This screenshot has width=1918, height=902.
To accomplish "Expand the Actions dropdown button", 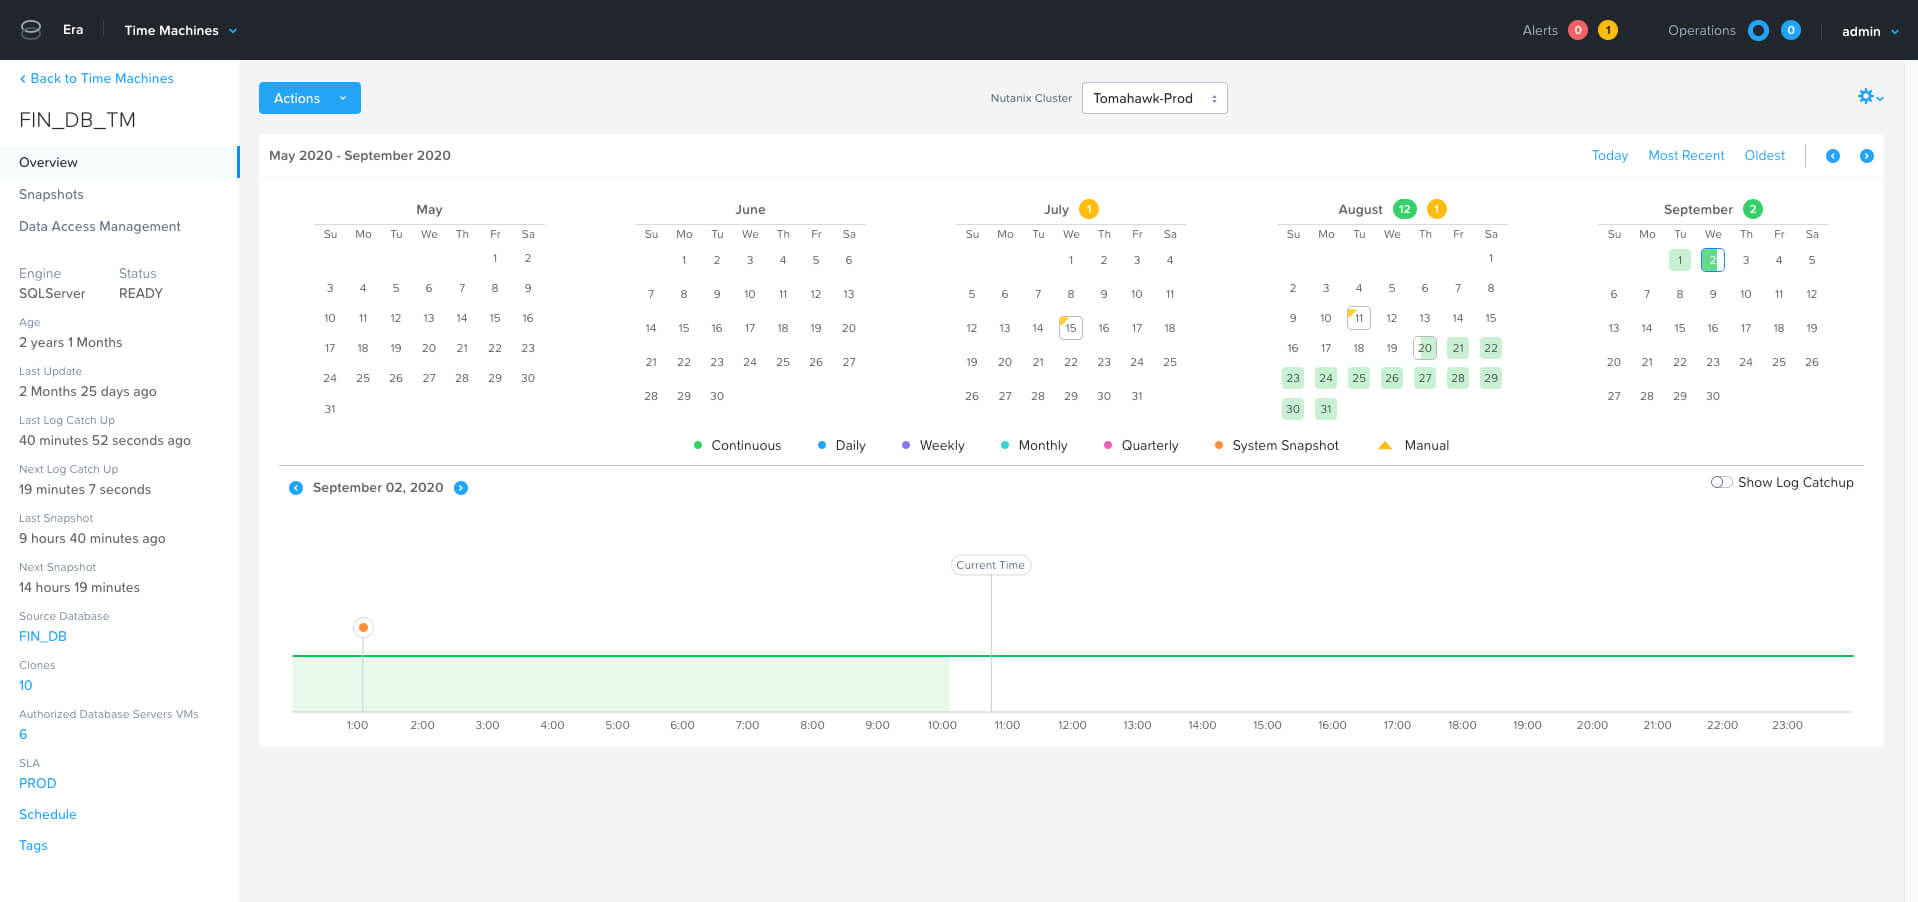I will (309, 98).
